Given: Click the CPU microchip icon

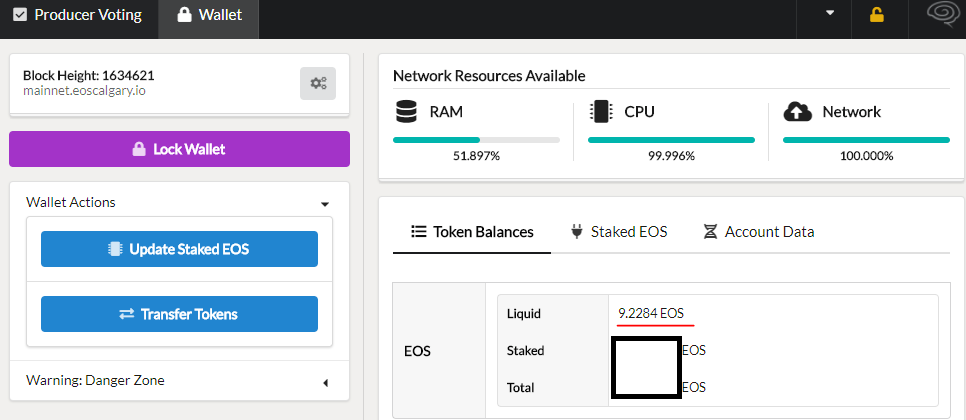Looking at the screenshot, I should 601,111.
